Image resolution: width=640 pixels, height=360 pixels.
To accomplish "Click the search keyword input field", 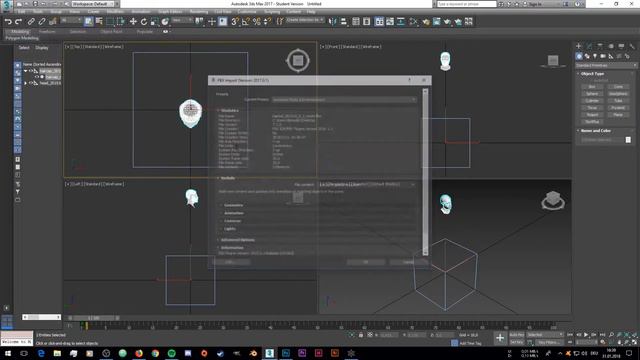I will (467, 4).
